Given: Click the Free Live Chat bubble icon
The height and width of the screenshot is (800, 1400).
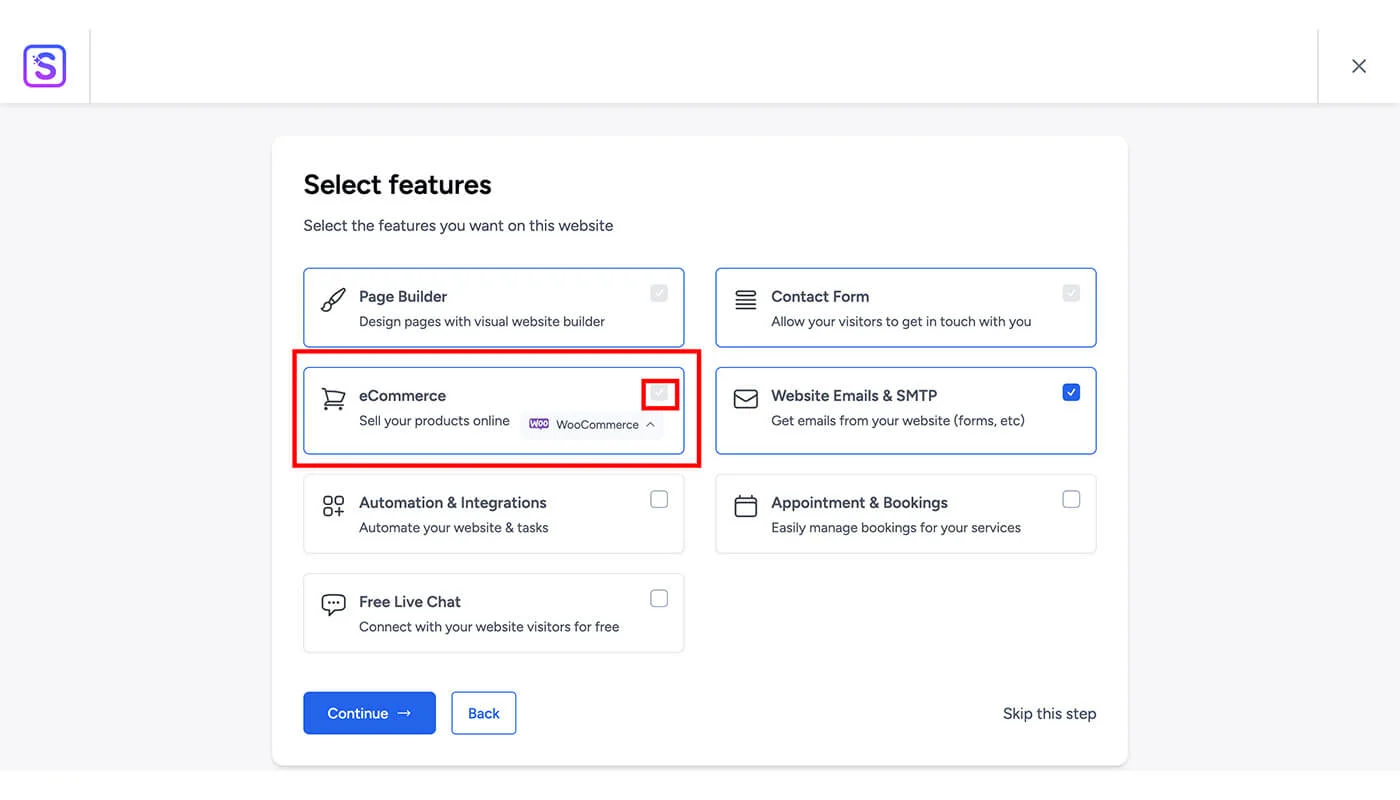Looking at the screenshot, I should click(x=332, y=604).
